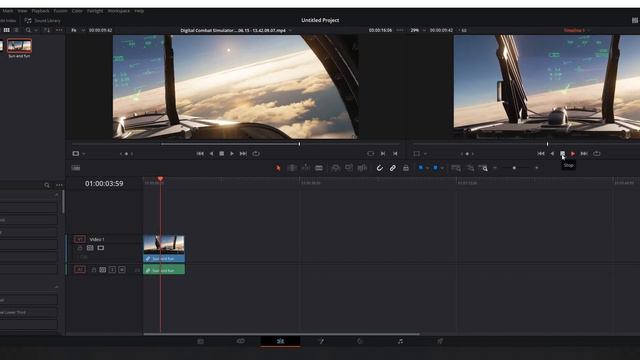Click the Overwrite Clip edit icon

click(349, 168)
